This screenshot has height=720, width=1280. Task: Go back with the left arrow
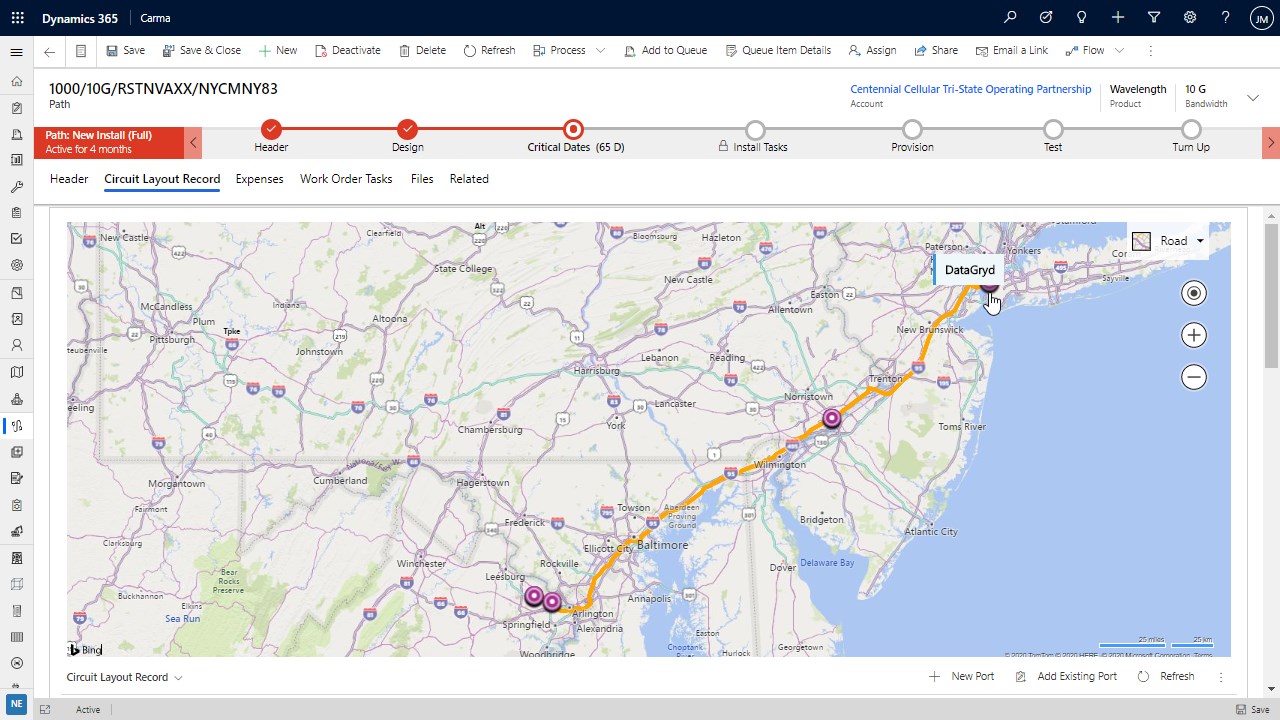click(x=49, y=51)
